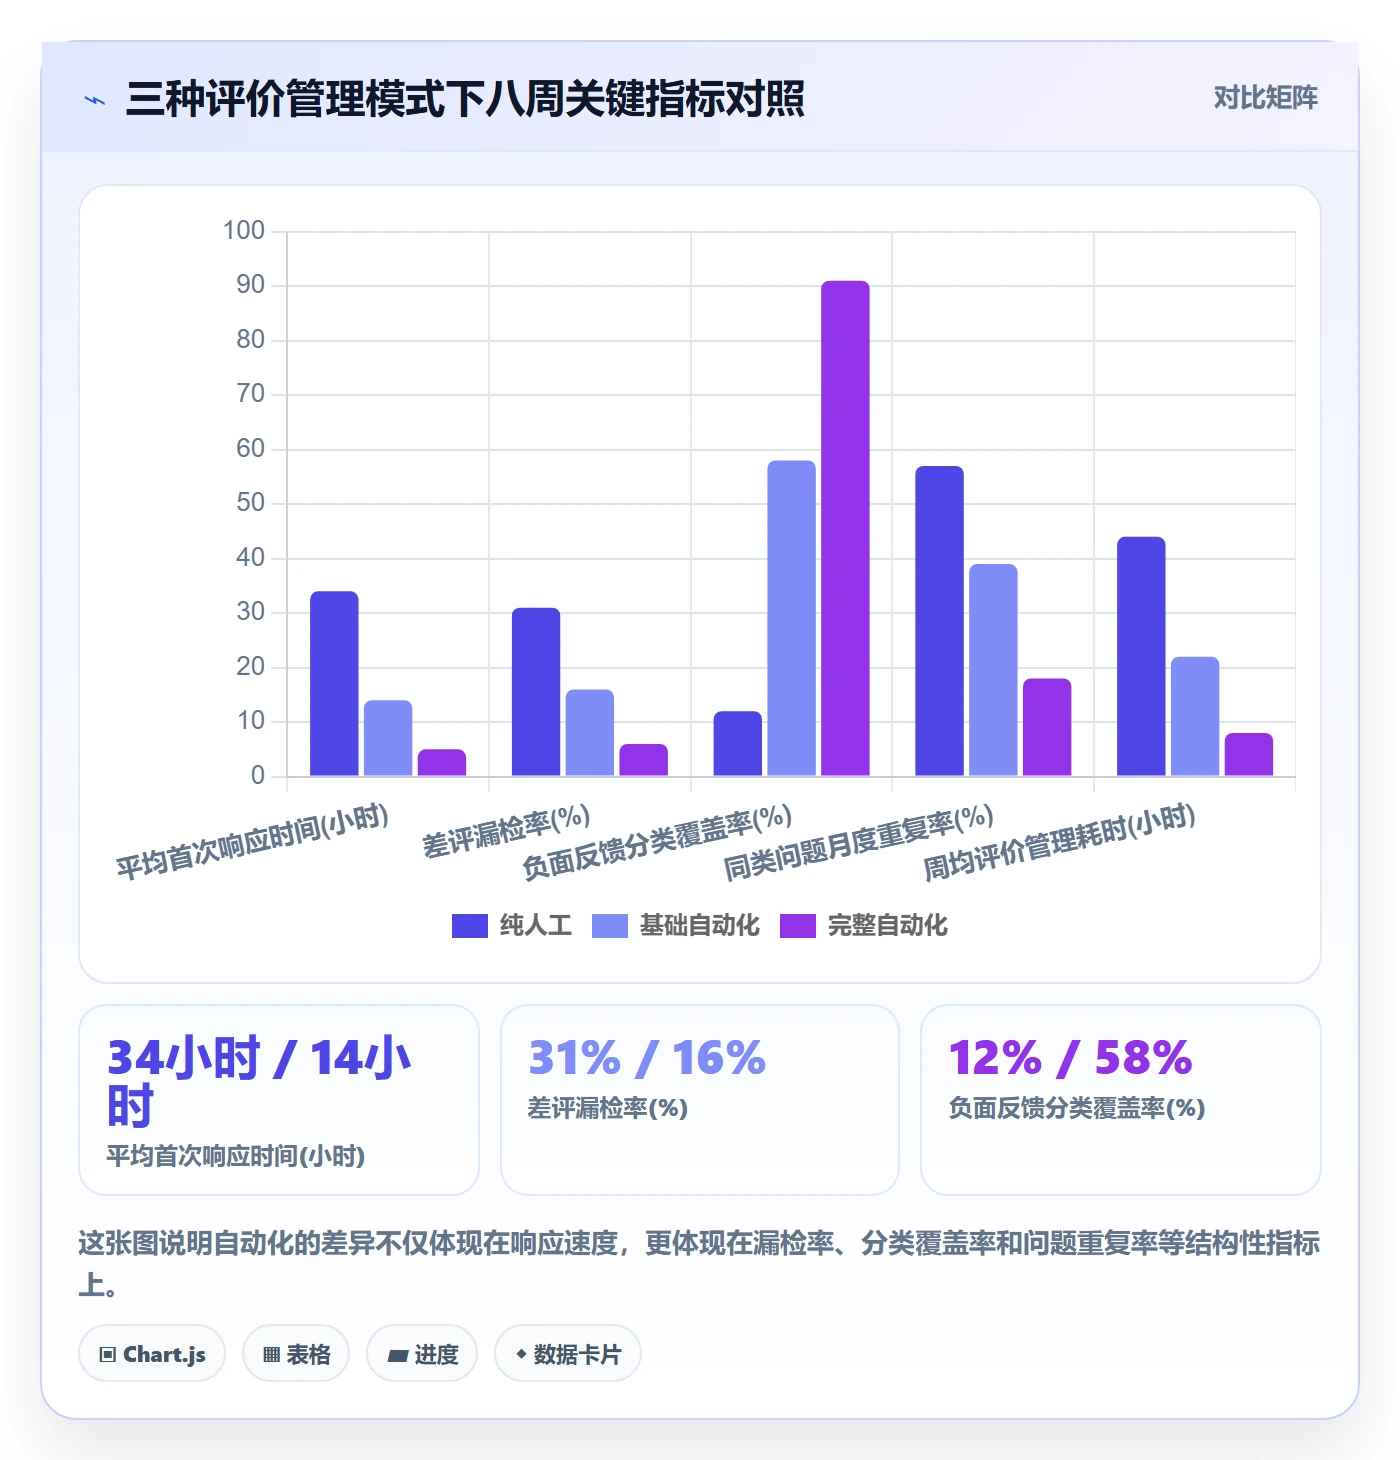Click the 31% / 16% stat card
Screen dimensions: 1400x1460
700,1100
